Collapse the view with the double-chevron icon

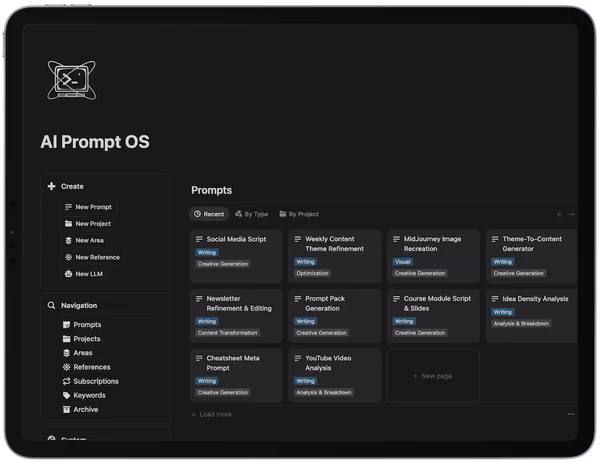(559, 214)
